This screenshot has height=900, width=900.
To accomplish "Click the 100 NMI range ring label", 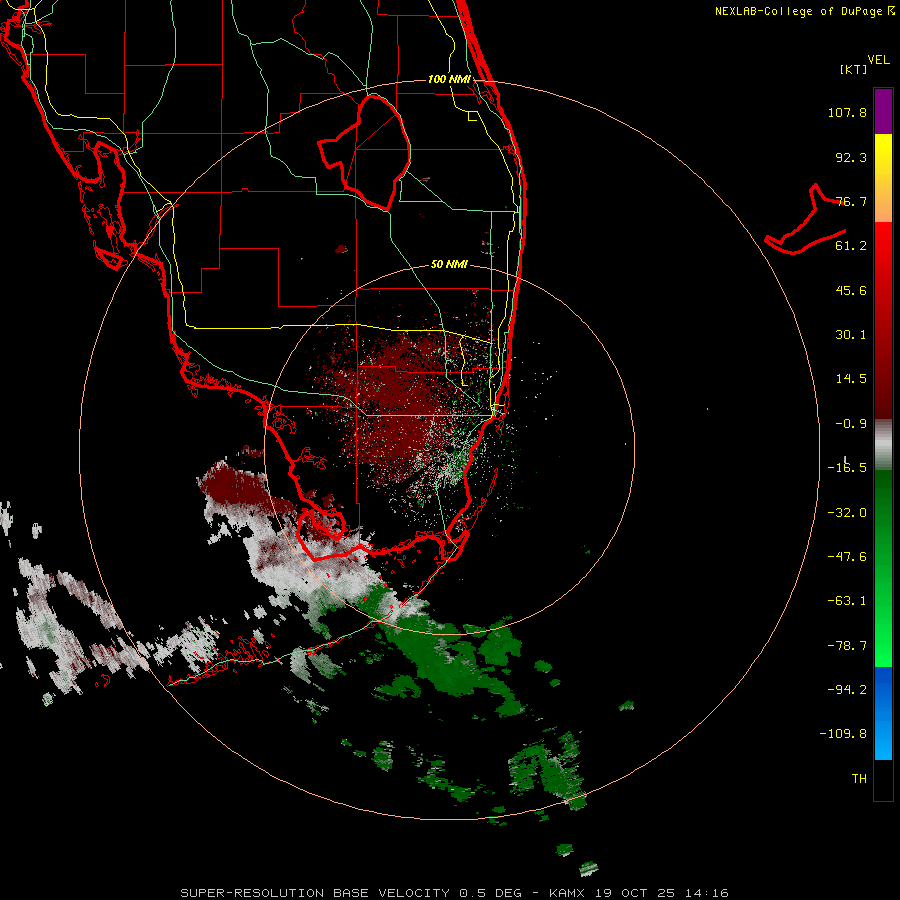I will coord(449,79).
